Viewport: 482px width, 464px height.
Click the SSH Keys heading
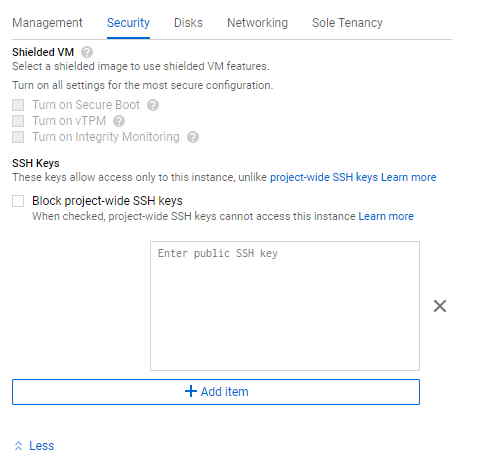36,163
